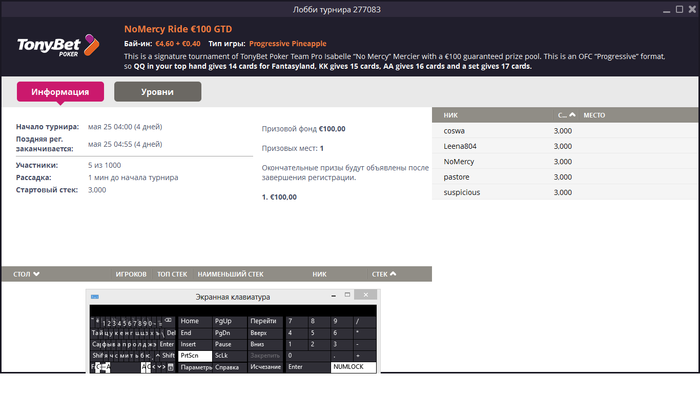Close the Экранная клавиатура window
700x394 pixels.
pyautogui.click(x=366, y=295)
